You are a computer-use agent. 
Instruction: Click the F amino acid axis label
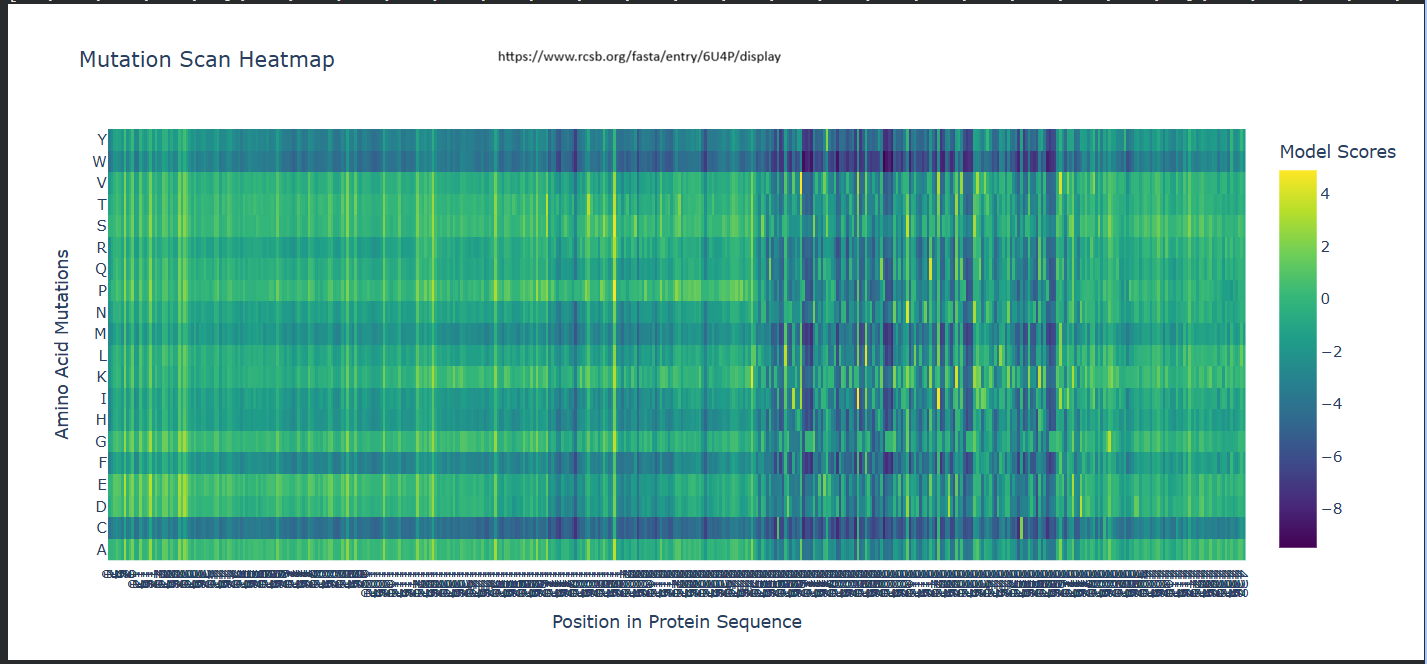tap(102, 463)
